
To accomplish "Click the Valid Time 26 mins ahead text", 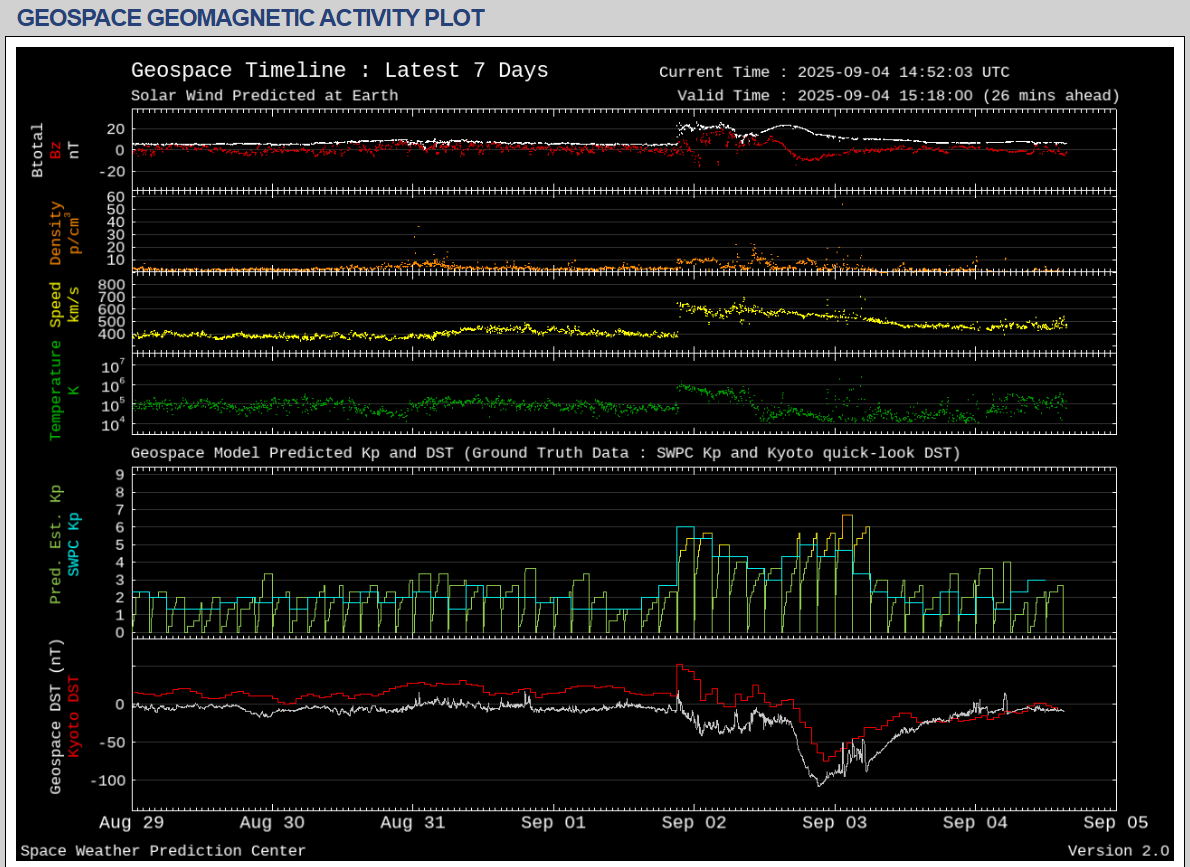I will click(897, 96).
